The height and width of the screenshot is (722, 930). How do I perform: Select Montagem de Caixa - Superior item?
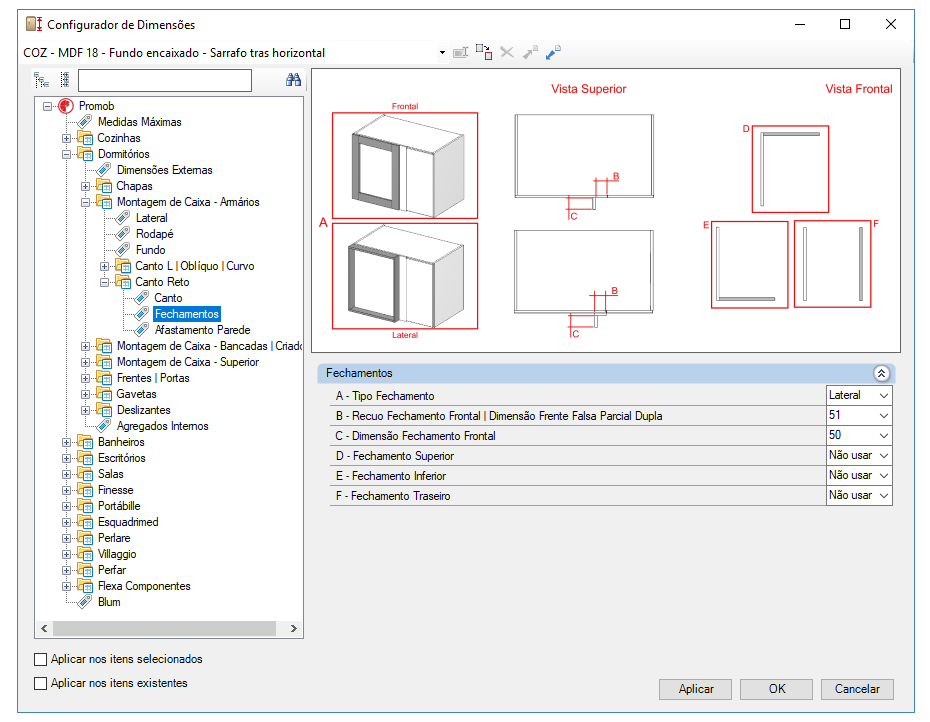tap(188, 362)
